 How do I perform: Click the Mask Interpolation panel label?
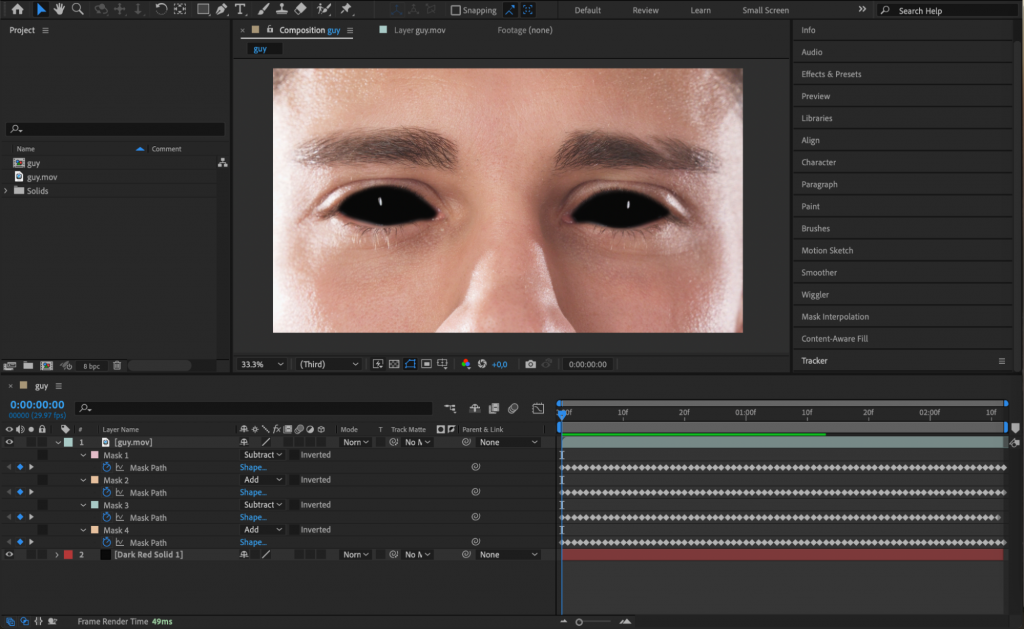[x=838, y=316]
